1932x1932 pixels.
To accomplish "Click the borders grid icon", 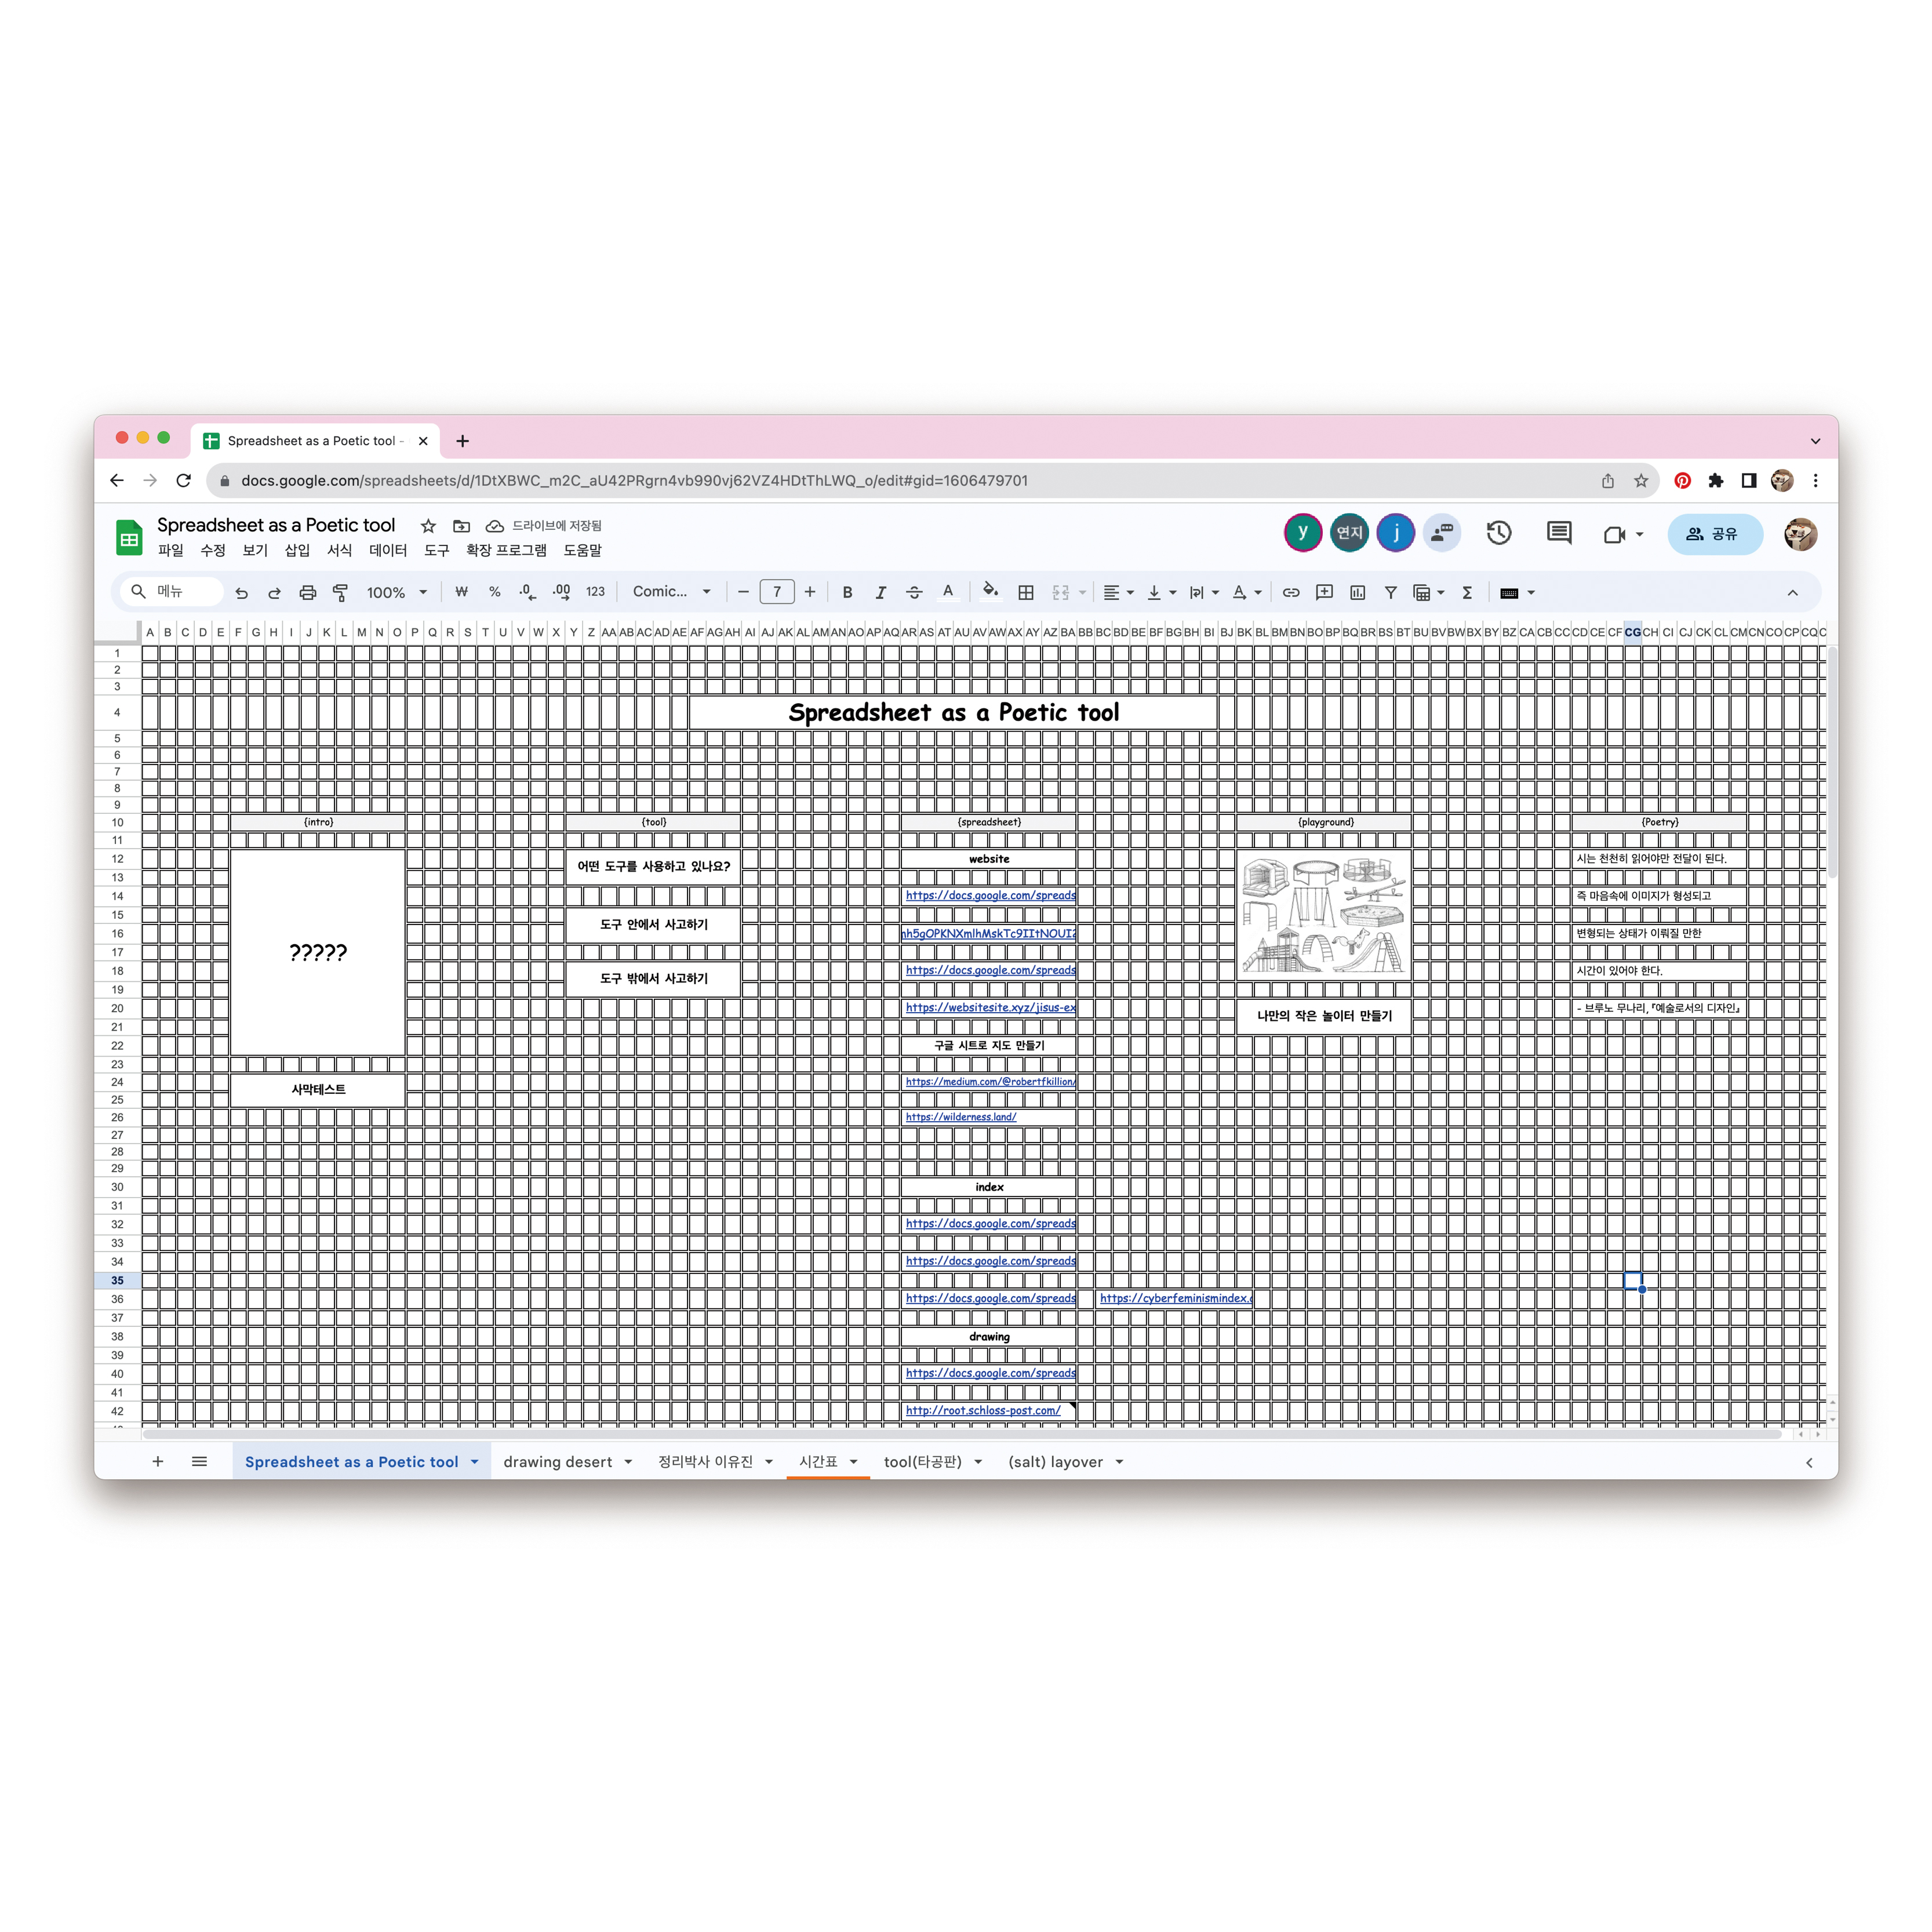I will coord(1025,593).
